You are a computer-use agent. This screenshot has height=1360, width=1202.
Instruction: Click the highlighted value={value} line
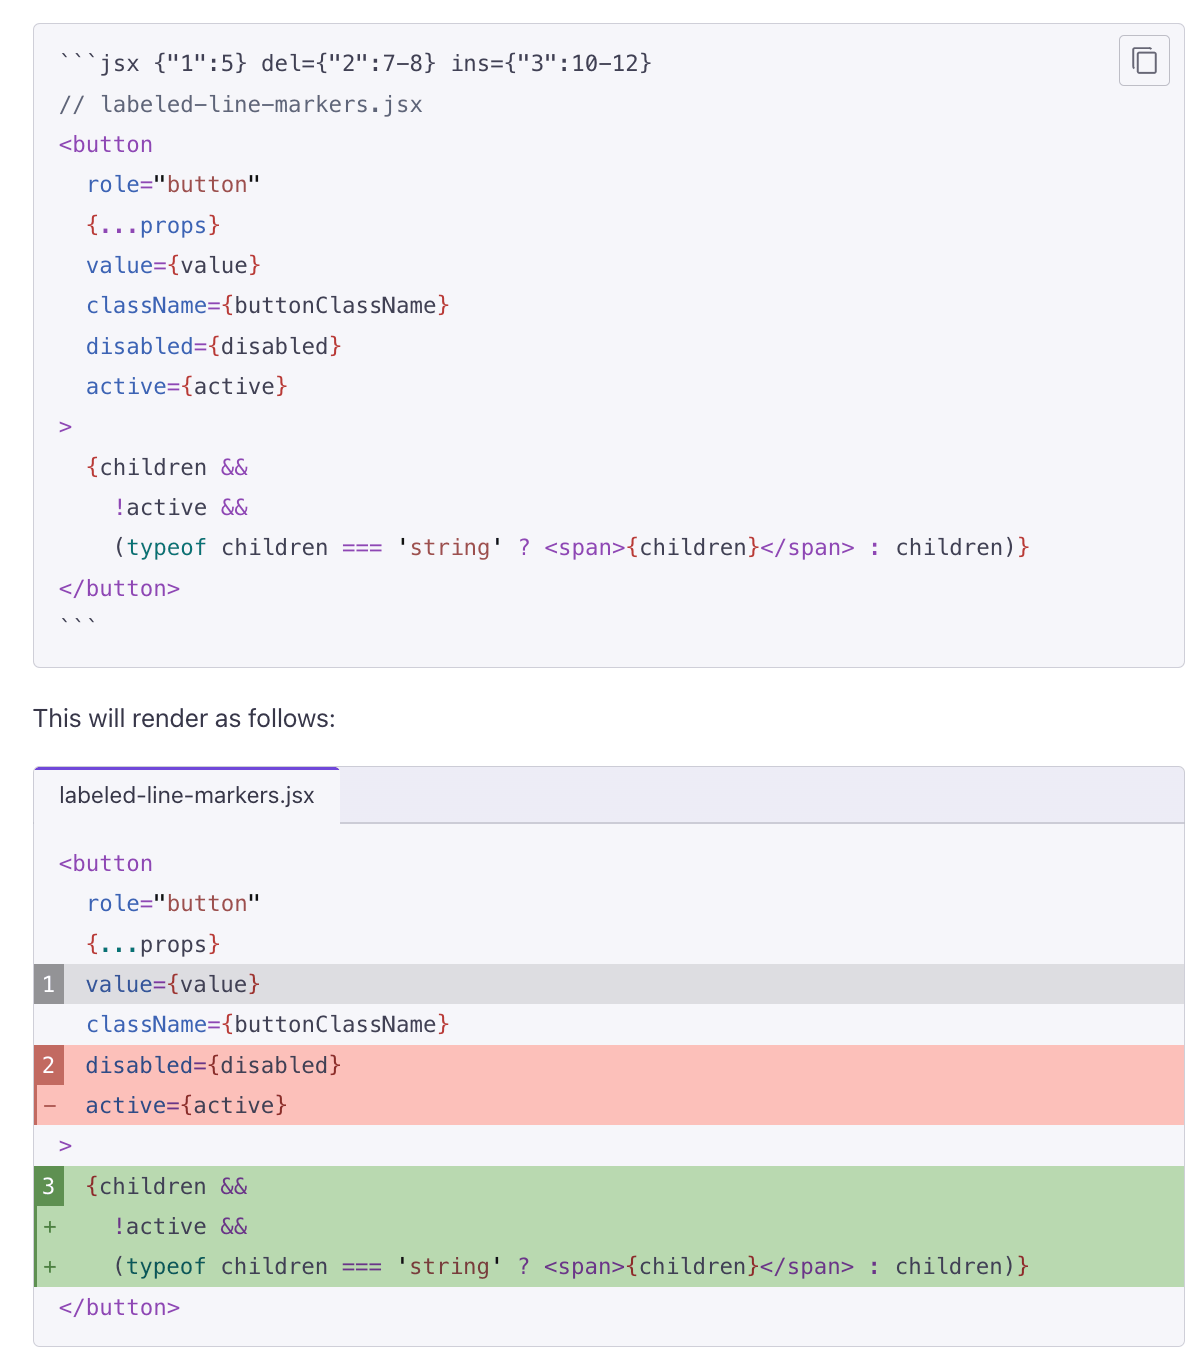173,985
